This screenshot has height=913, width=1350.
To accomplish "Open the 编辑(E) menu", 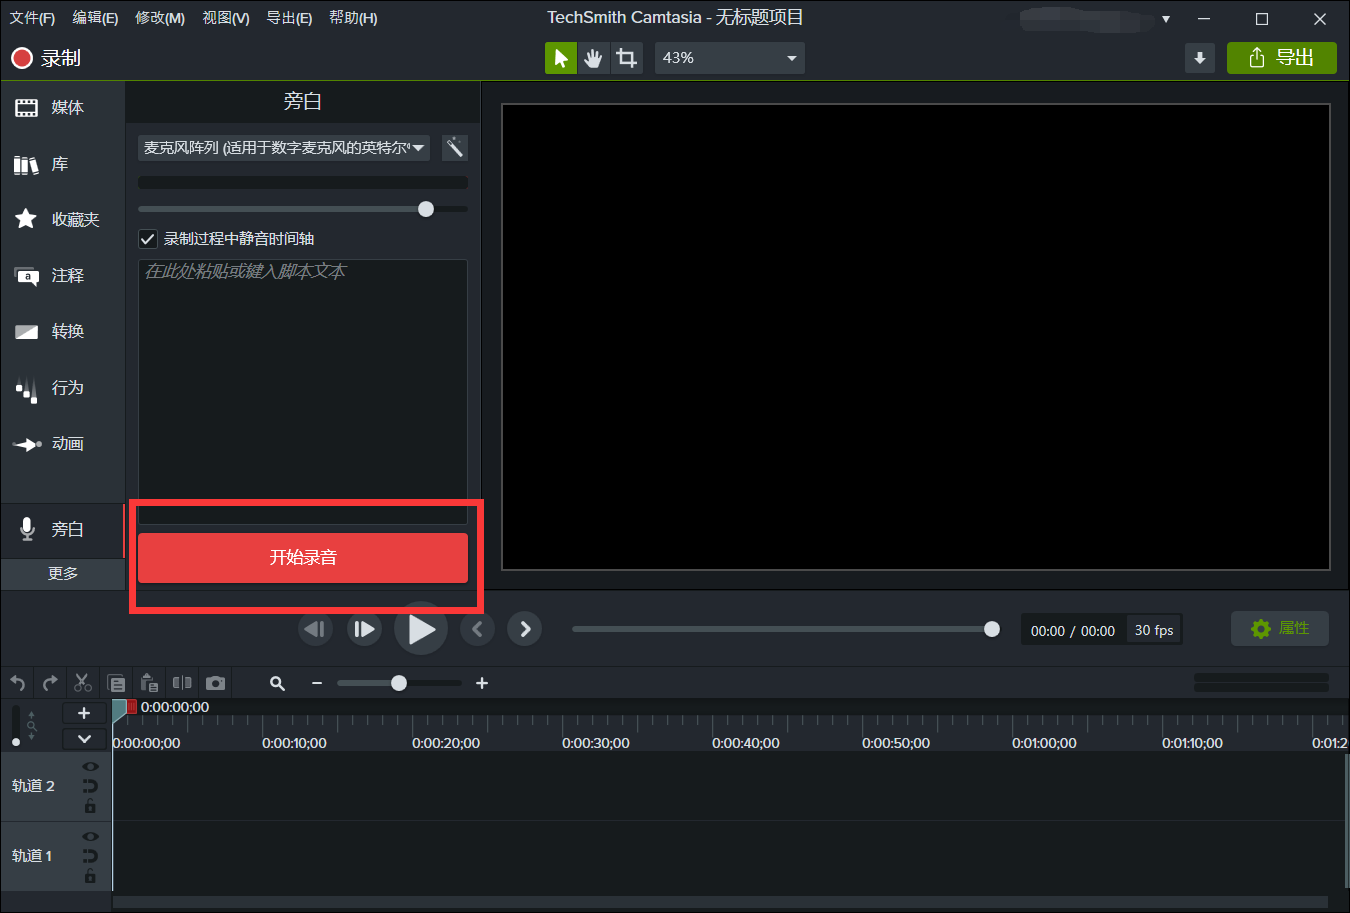I will [x=95, y=18].
